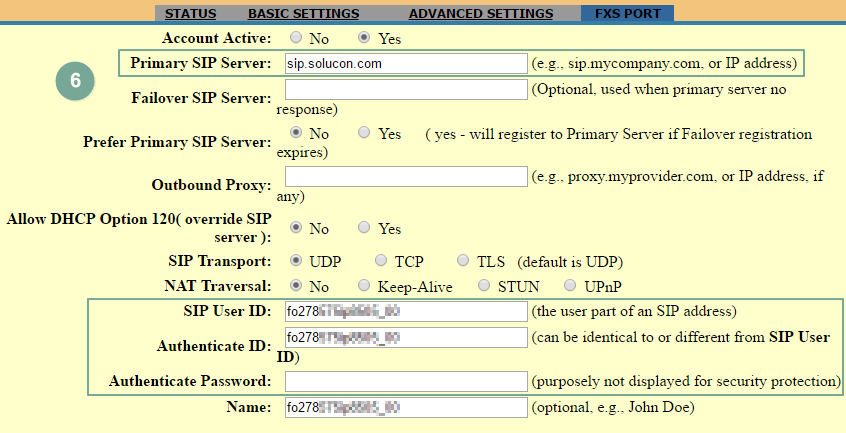846x433 pixels.
Task: Click the step 6 circle marker
Action: (x=76, y=81)
